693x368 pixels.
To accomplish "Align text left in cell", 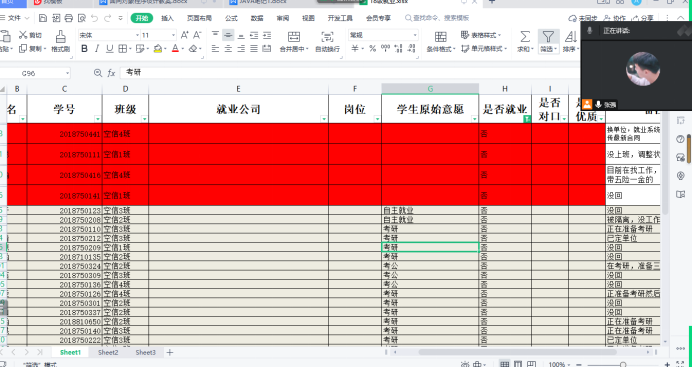I will pyautogui.click(x=215, y=49).
